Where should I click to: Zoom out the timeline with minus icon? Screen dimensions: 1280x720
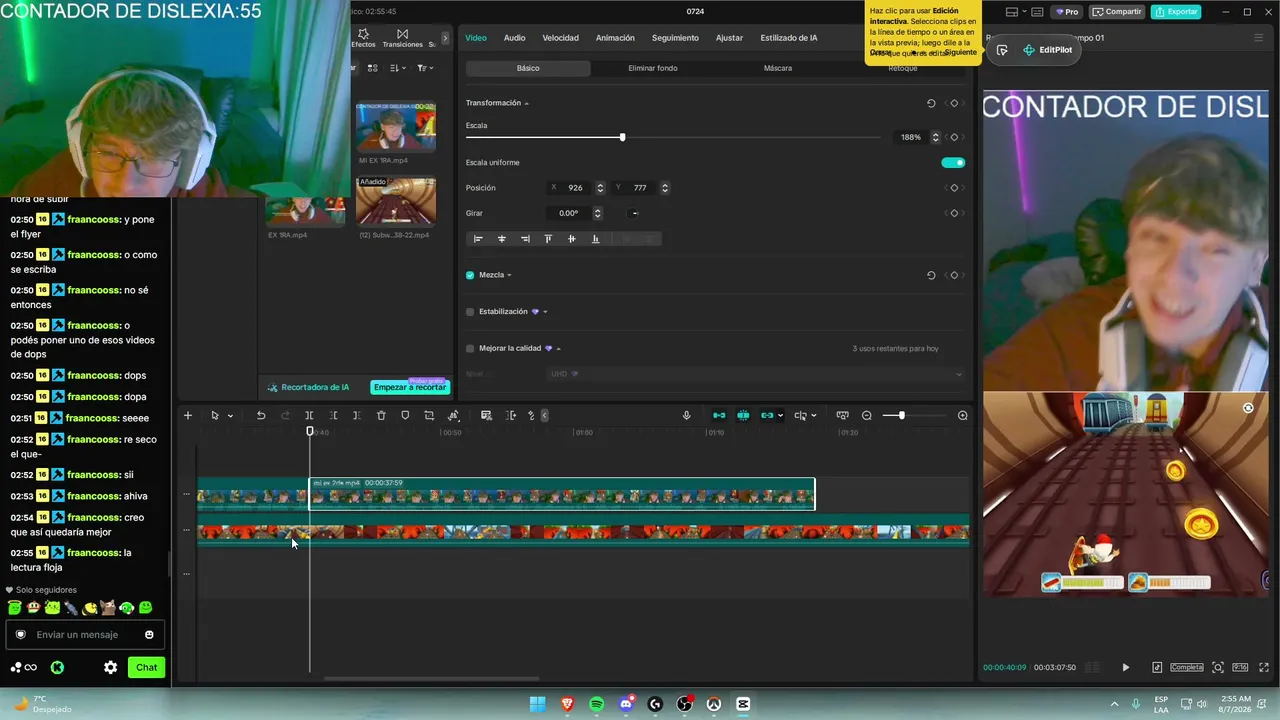867,416
